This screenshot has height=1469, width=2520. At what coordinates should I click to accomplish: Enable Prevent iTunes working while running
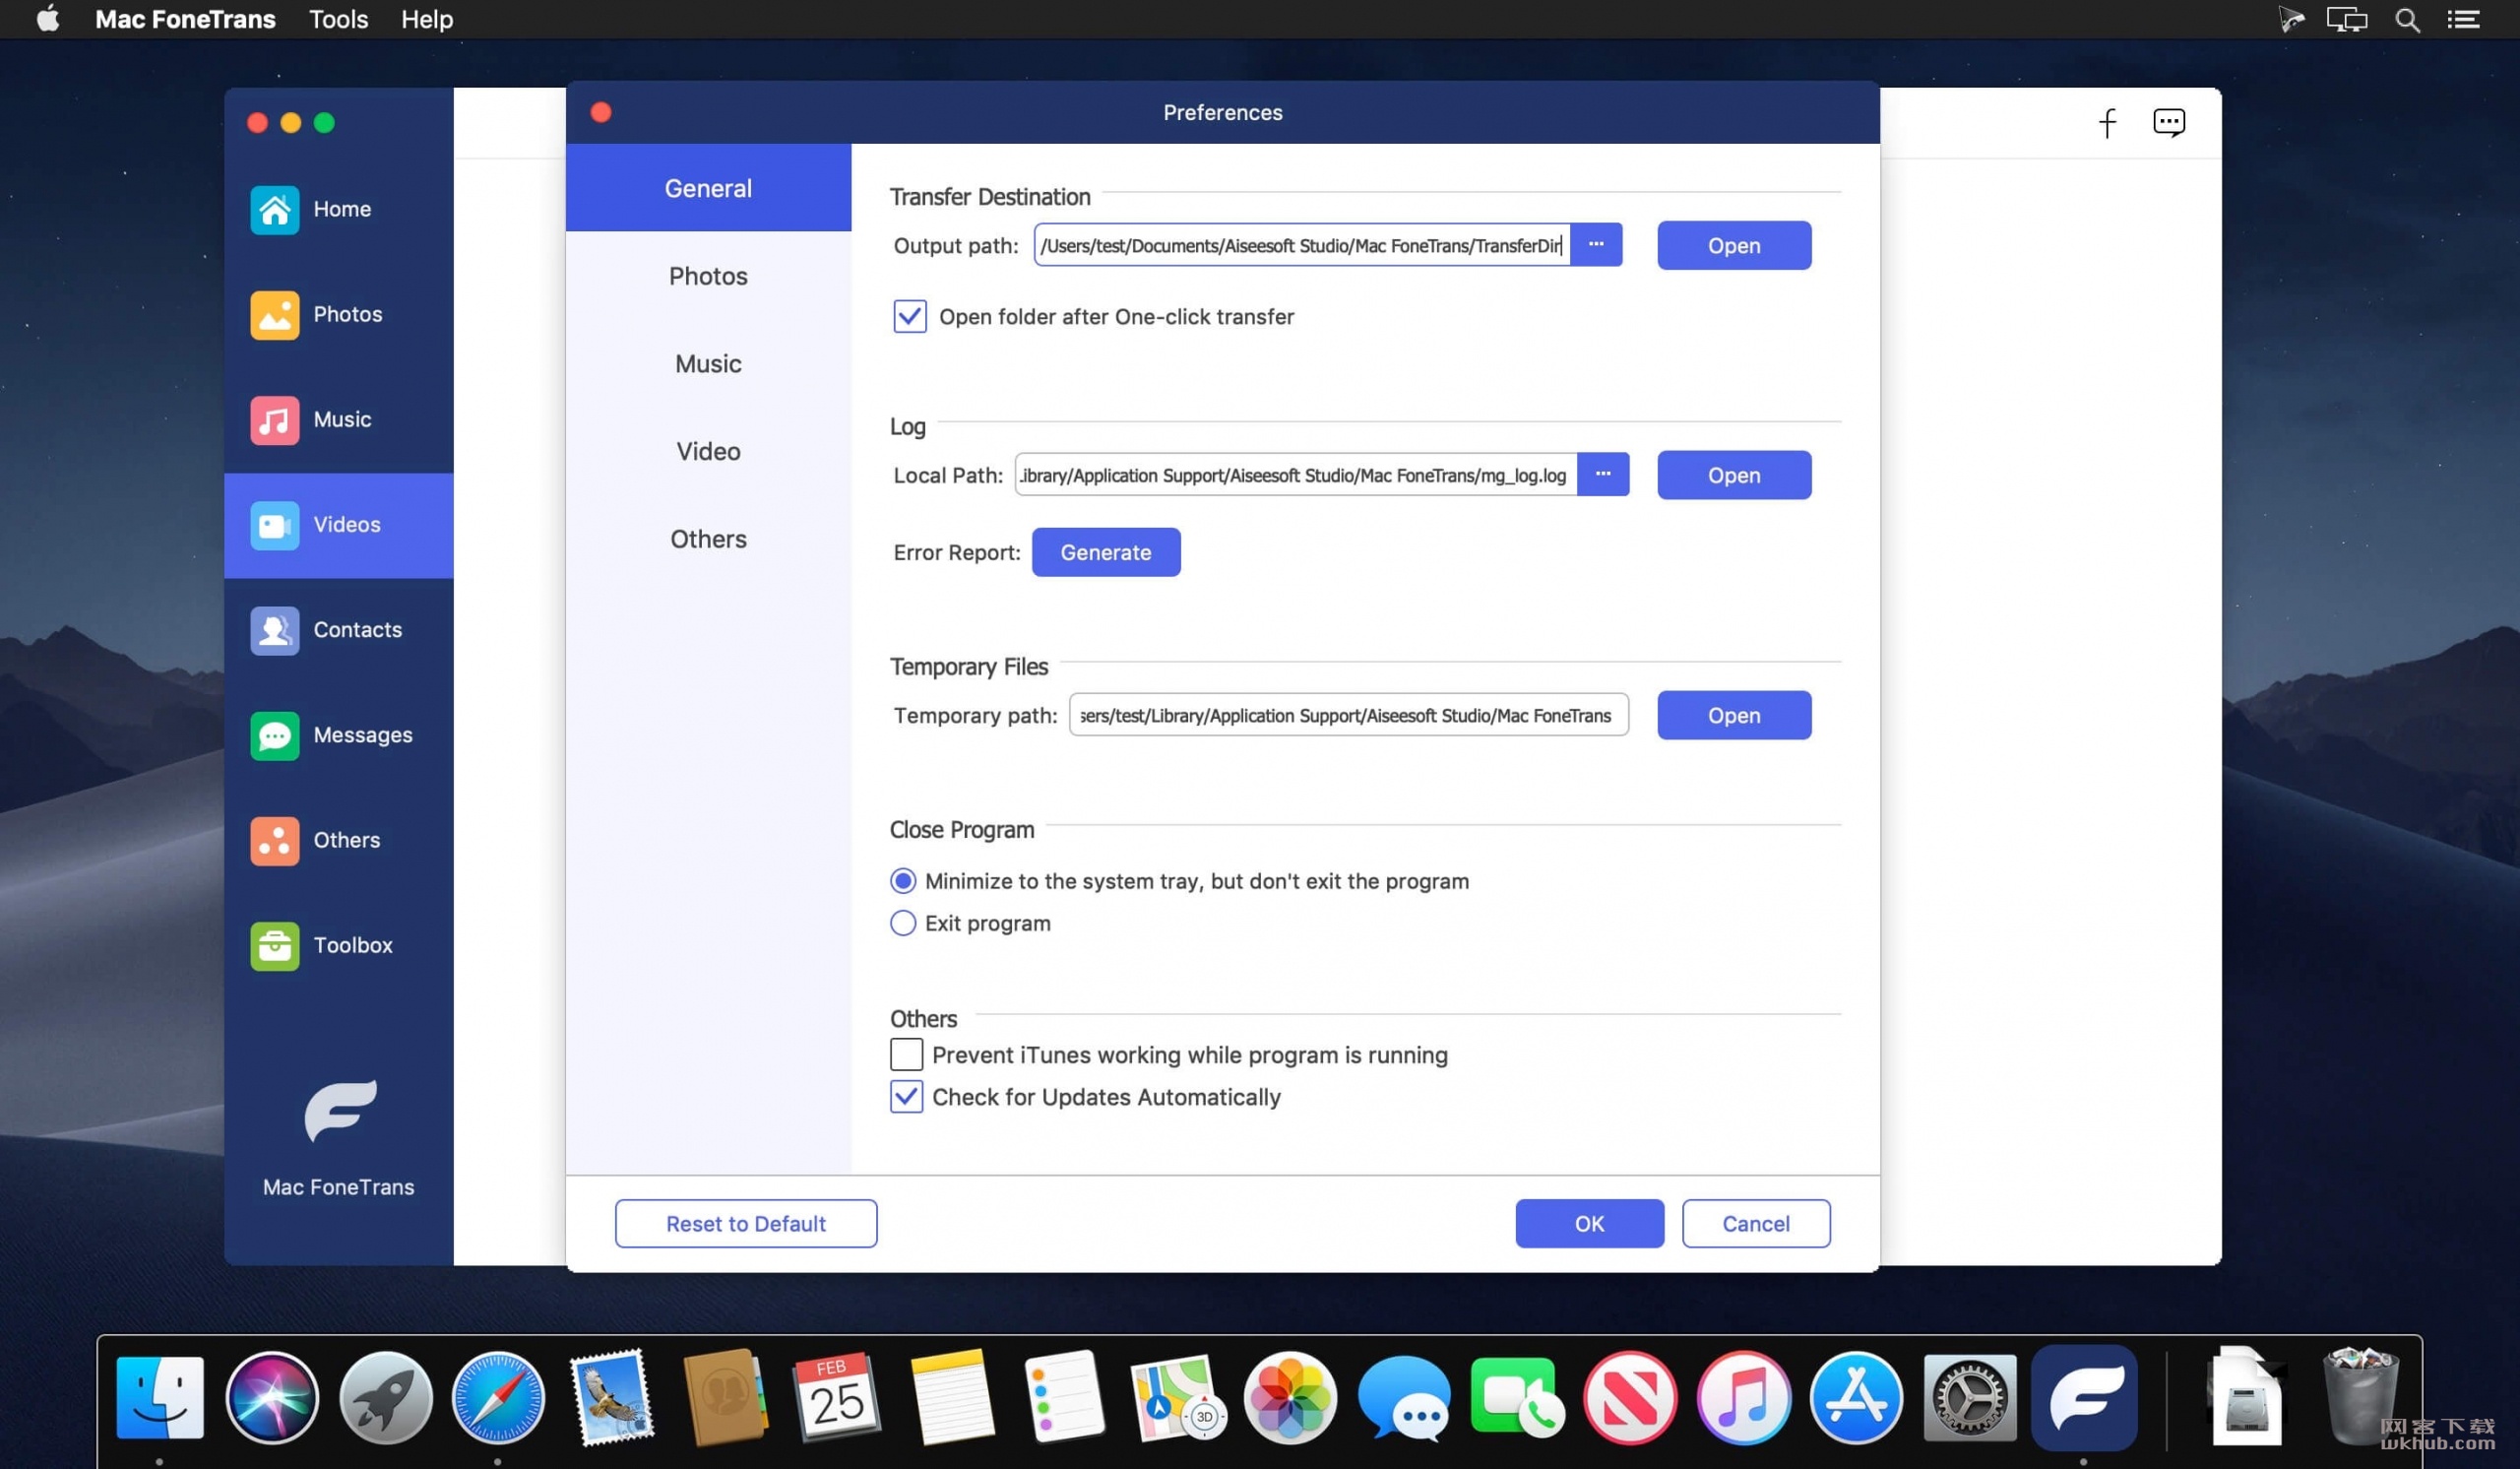906,1055
